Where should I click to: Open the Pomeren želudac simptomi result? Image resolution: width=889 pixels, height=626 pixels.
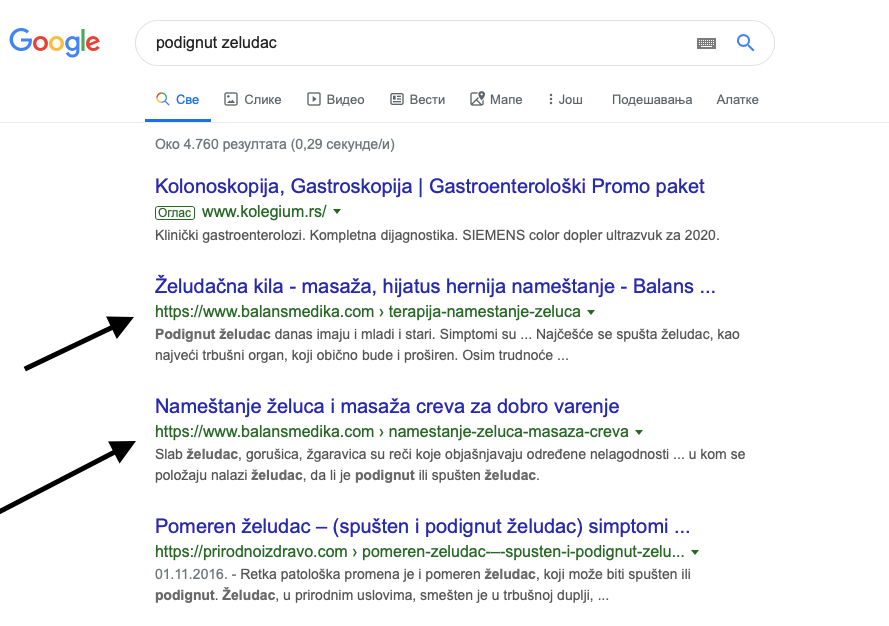tap(422, 526)
